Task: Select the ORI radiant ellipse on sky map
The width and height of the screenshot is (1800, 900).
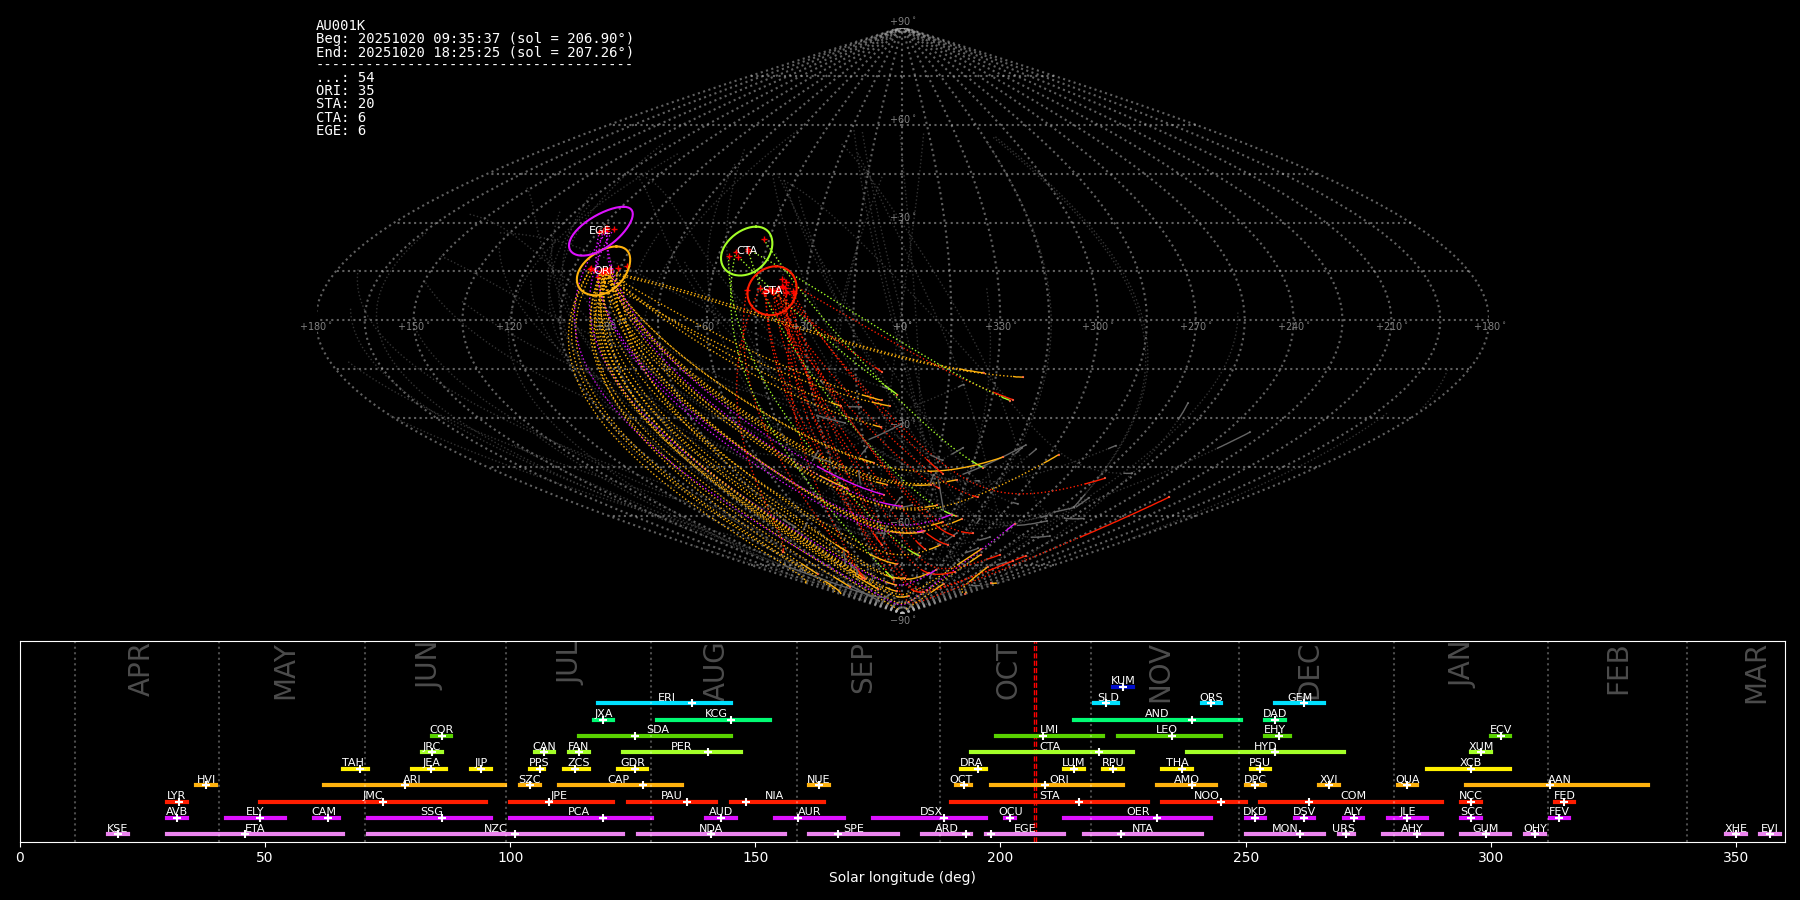Action: tap(603, 271)
